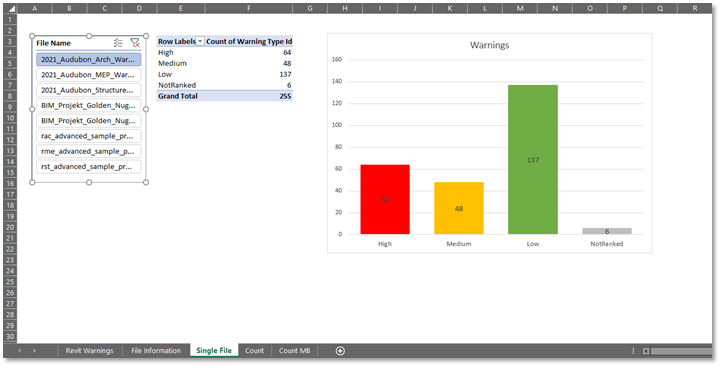Open the Row Labels filter dropdown
Viewport: 721px width, 367px height.
(x=200, y=41)
